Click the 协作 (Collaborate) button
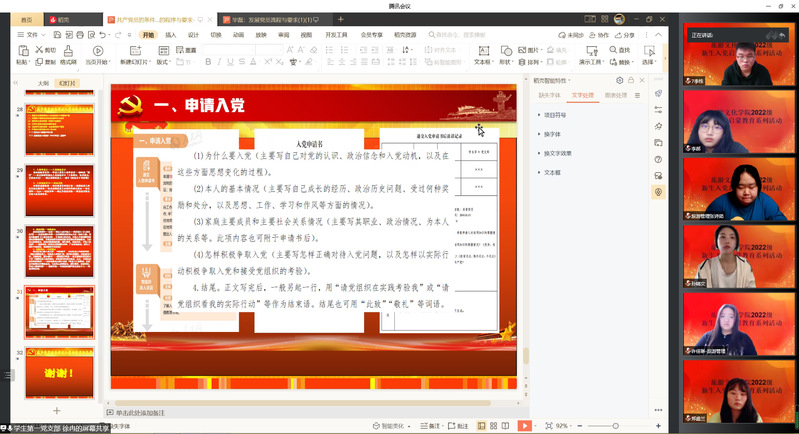 coord(599,34)
